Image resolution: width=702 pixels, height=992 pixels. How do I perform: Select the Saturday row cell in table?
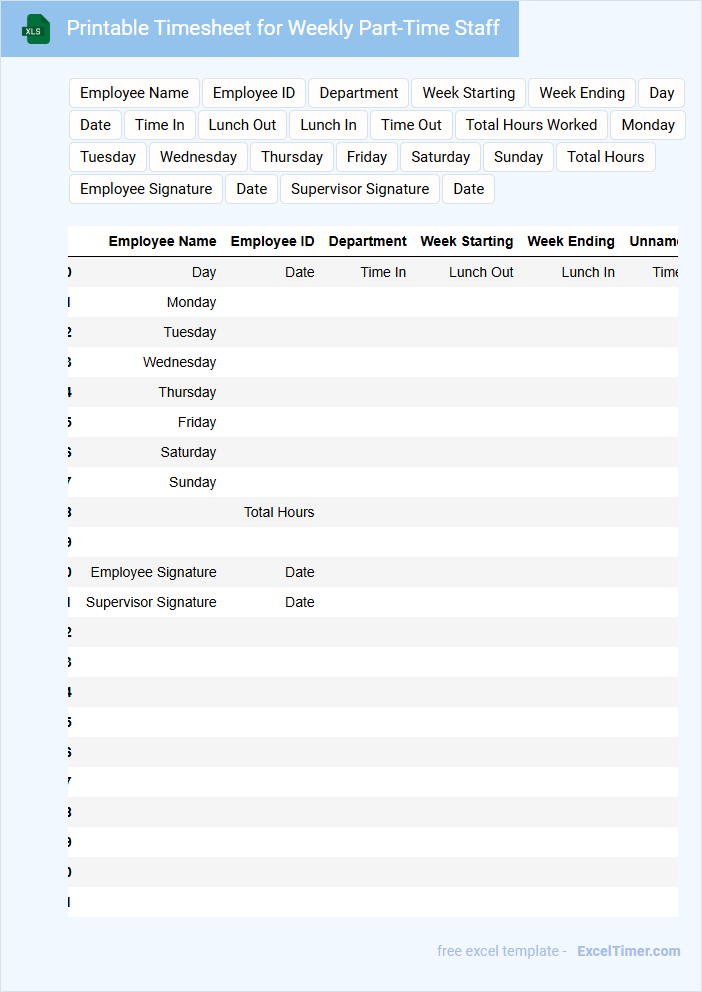click(x=188, y=452)
